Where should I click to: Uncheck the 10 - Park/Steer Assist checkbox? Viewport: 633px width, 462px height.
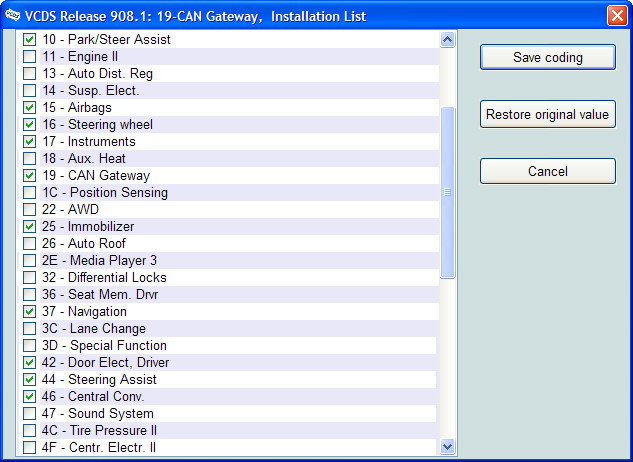point(29,40)
